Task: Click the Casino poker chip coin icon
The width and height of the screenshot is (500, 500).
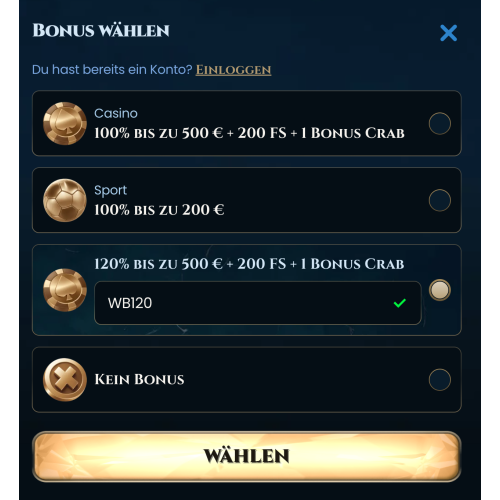Action: point(65,123)
